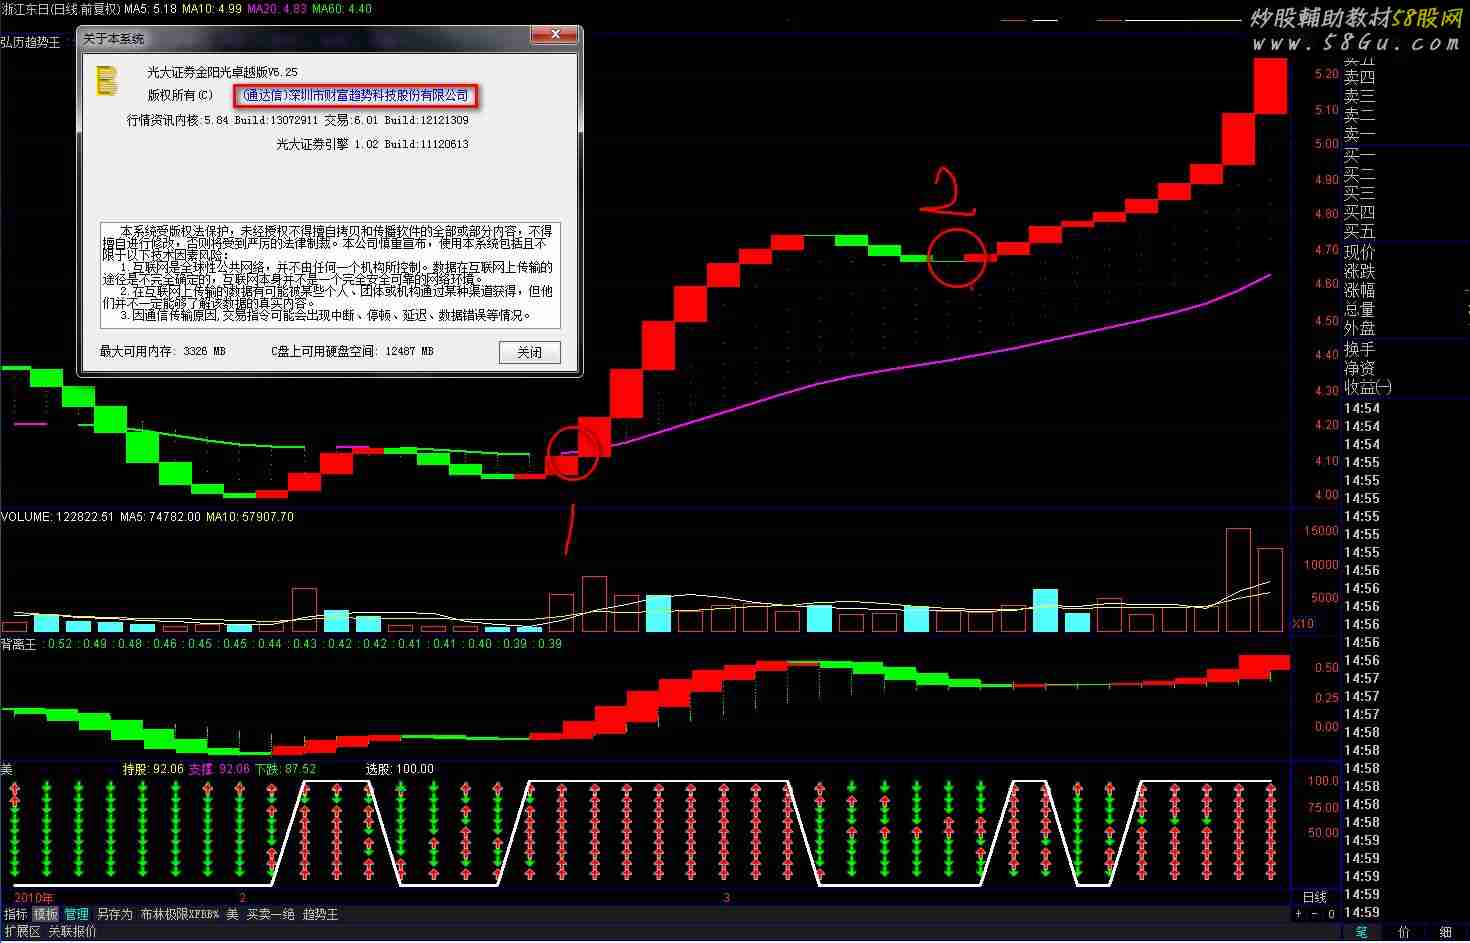Open the 扩展区 panel
Viewport: 1470px width, 943px height.
[x=22, y=932]
